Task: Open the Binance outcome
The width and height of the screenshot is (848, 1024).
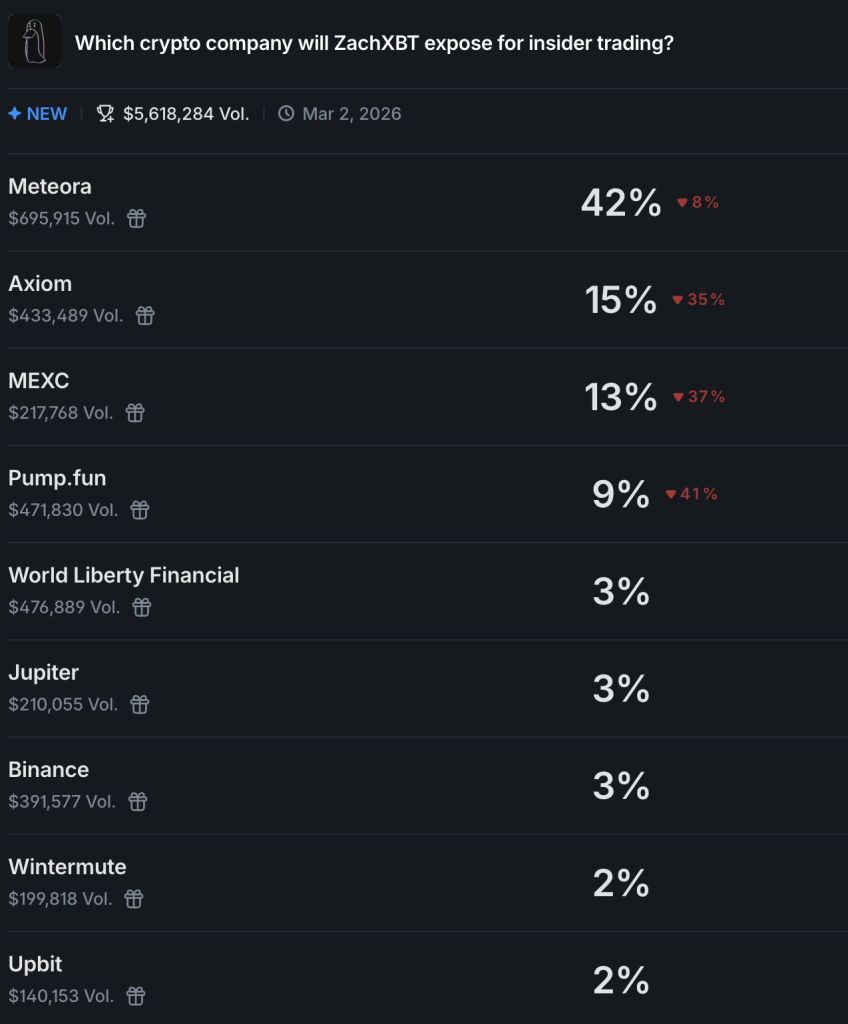Action: click(49, 770)
